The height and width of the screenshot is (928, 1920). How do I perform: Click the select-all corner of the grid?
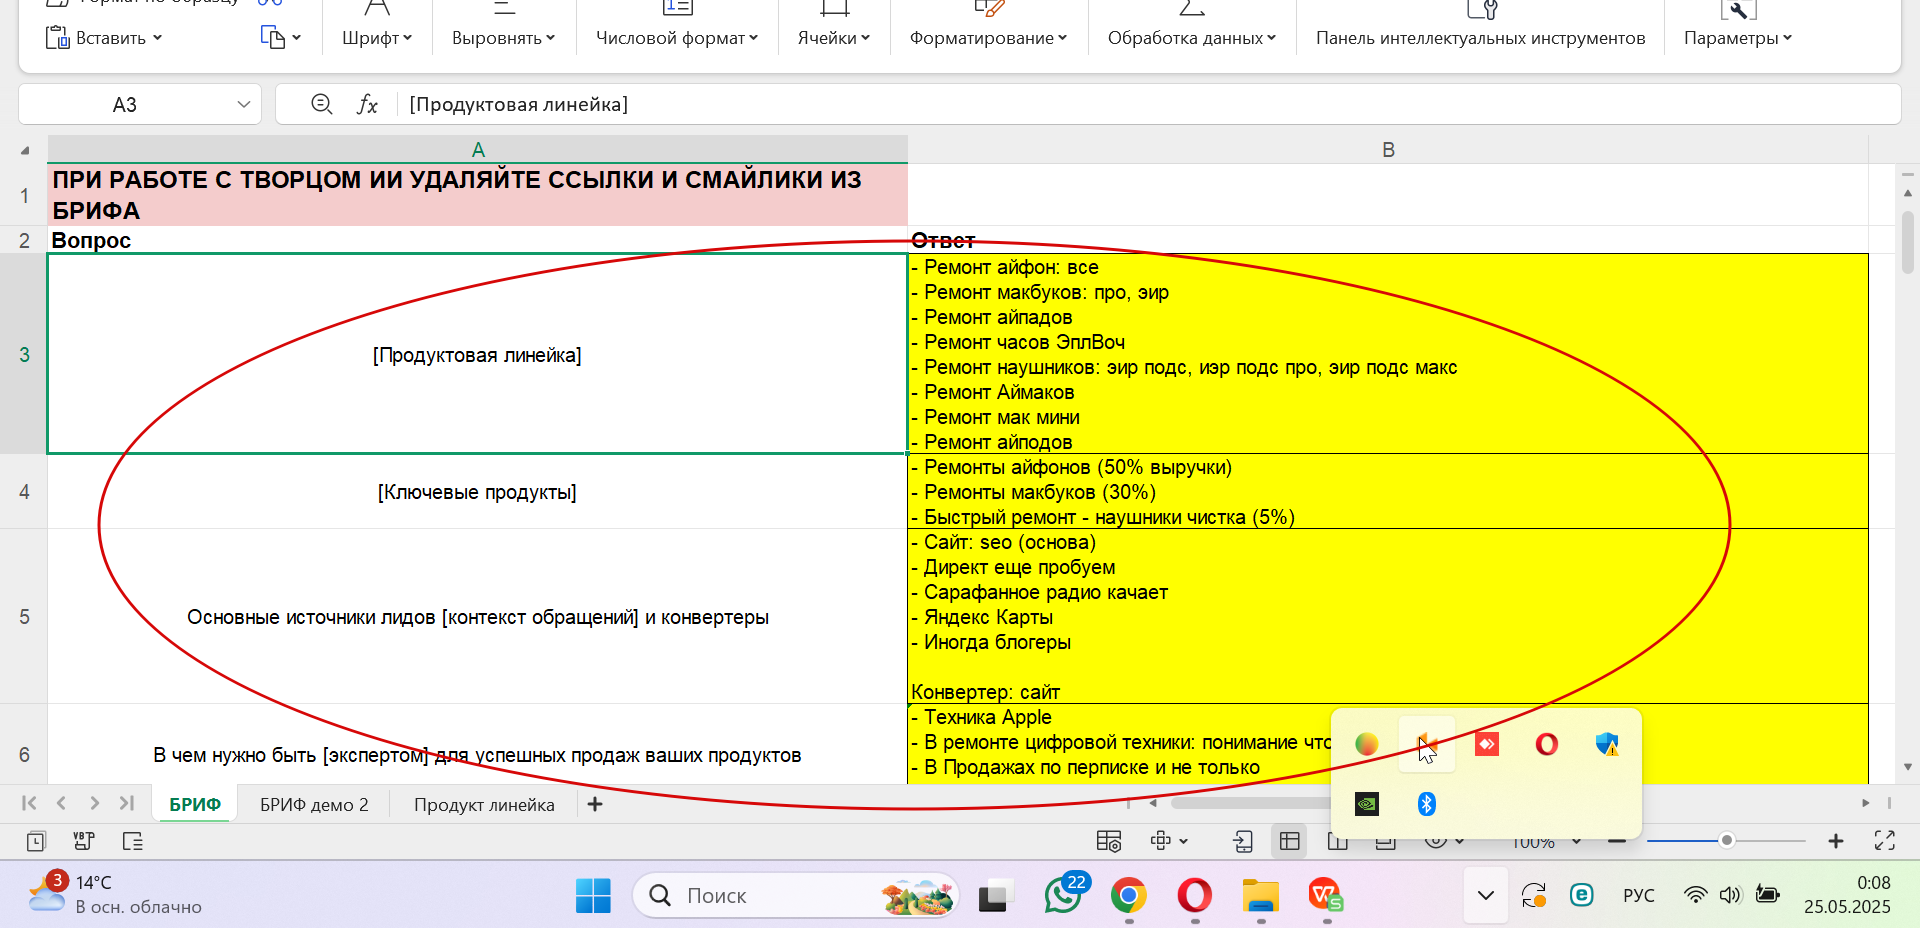[x=25, y=150]
